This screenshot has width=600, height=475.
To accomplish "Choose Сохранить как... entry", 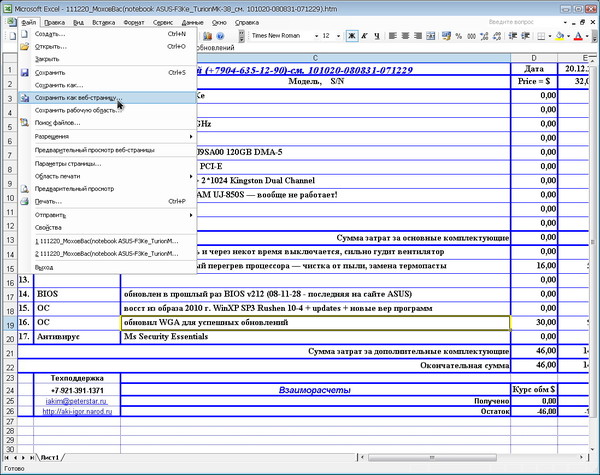I will [108, 85].
